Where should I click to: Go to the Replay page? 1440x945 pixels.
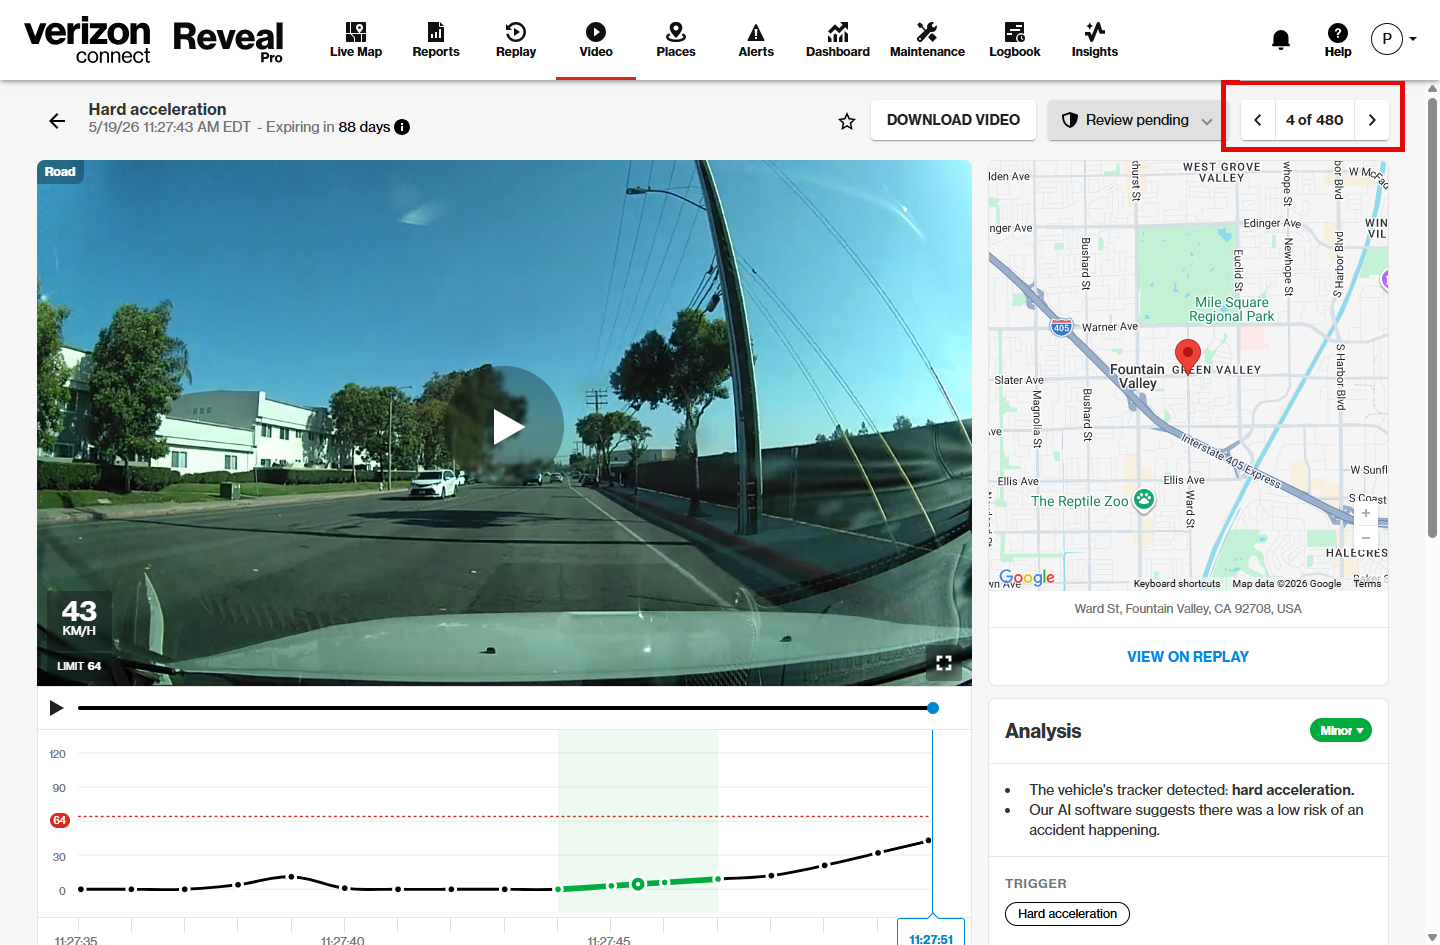click(516, 40)
